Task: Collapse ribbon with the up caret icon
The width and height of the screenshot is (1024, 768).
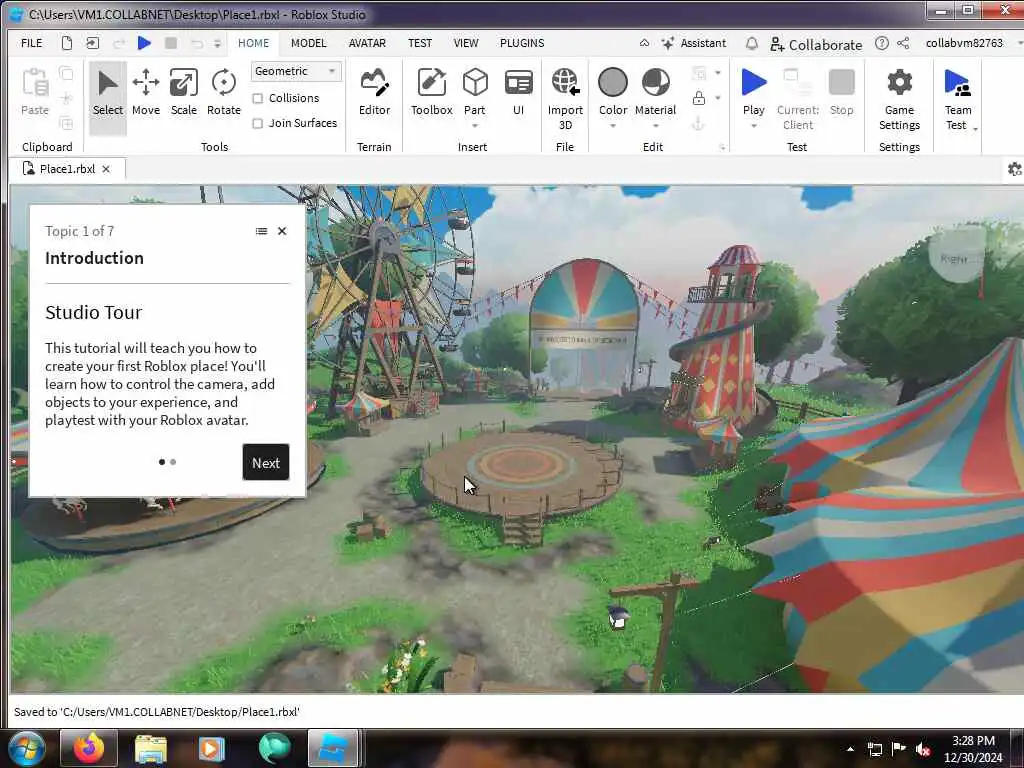Action: click(x=645, y=43)
